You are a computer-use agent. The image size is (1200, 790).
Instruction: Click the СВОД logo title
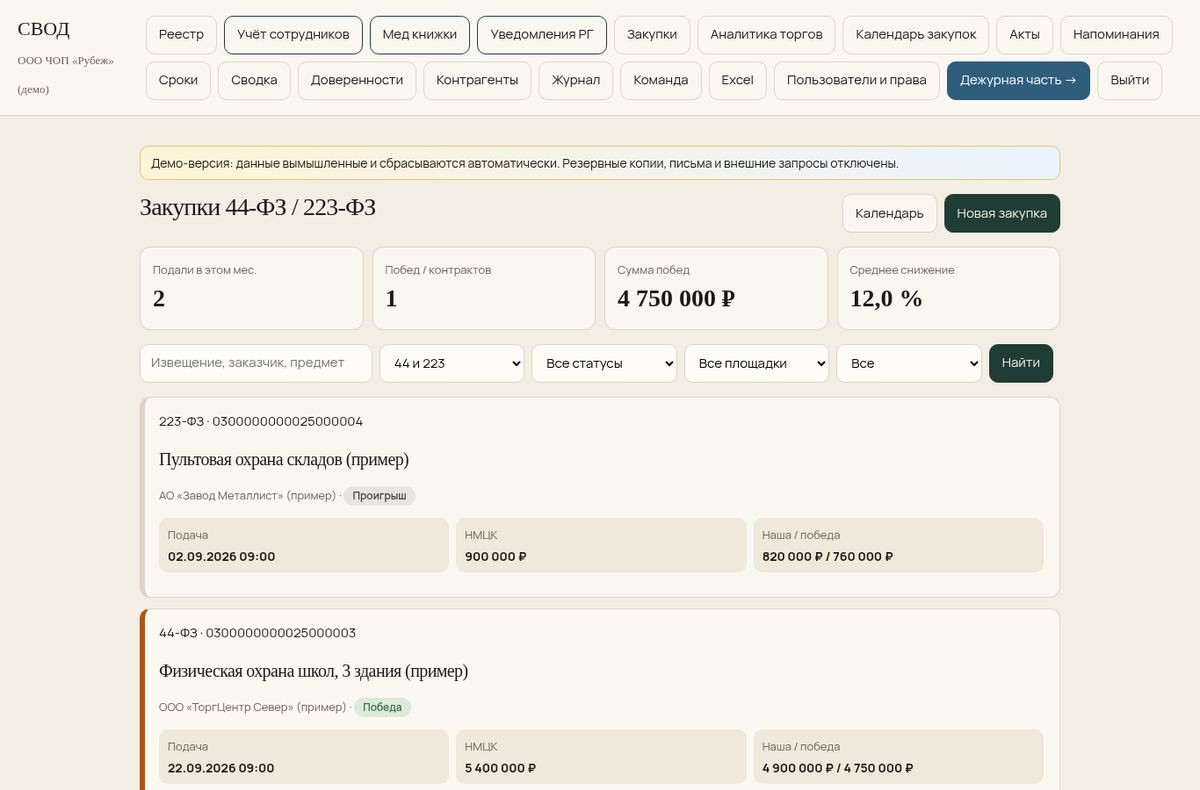44,29
